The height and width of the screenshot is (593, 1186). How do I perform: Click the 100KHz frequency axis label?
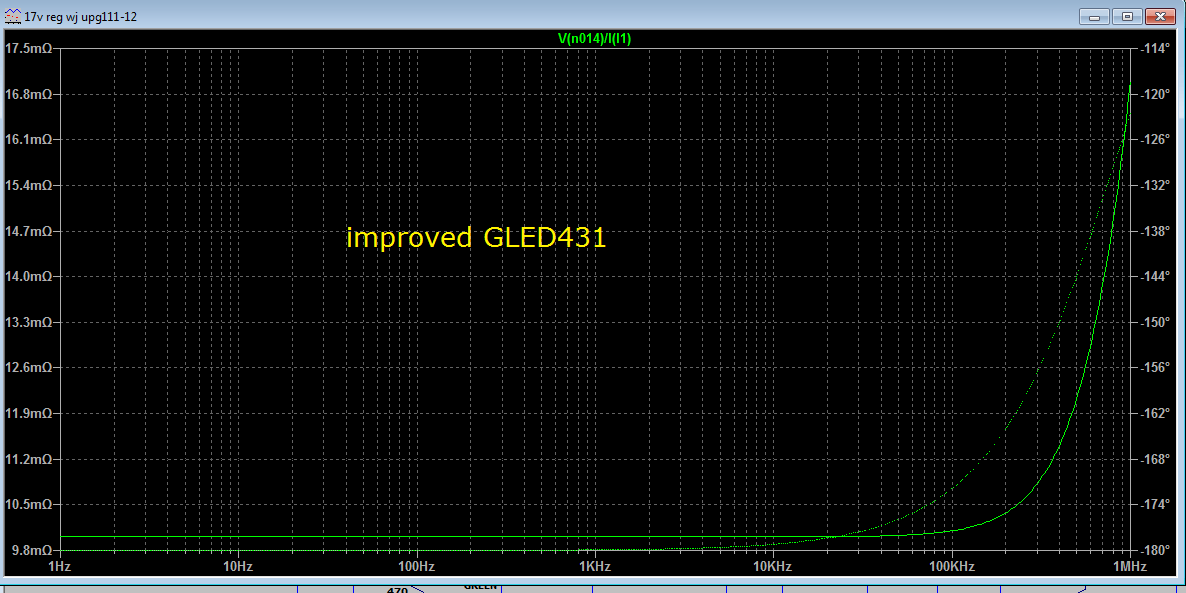(x=952, y=567)
